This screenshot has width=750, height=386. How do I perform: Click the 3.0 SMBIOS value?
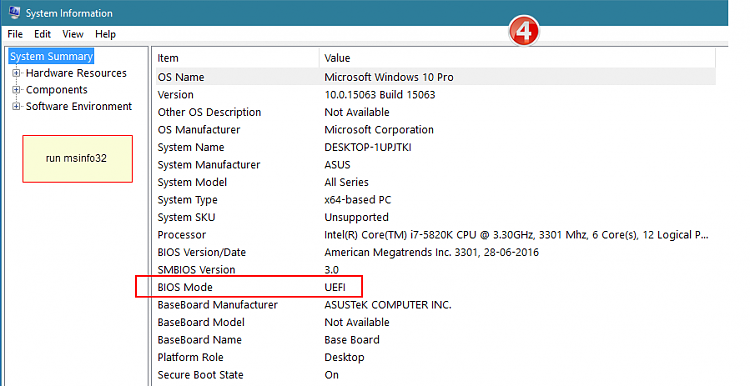331,270
